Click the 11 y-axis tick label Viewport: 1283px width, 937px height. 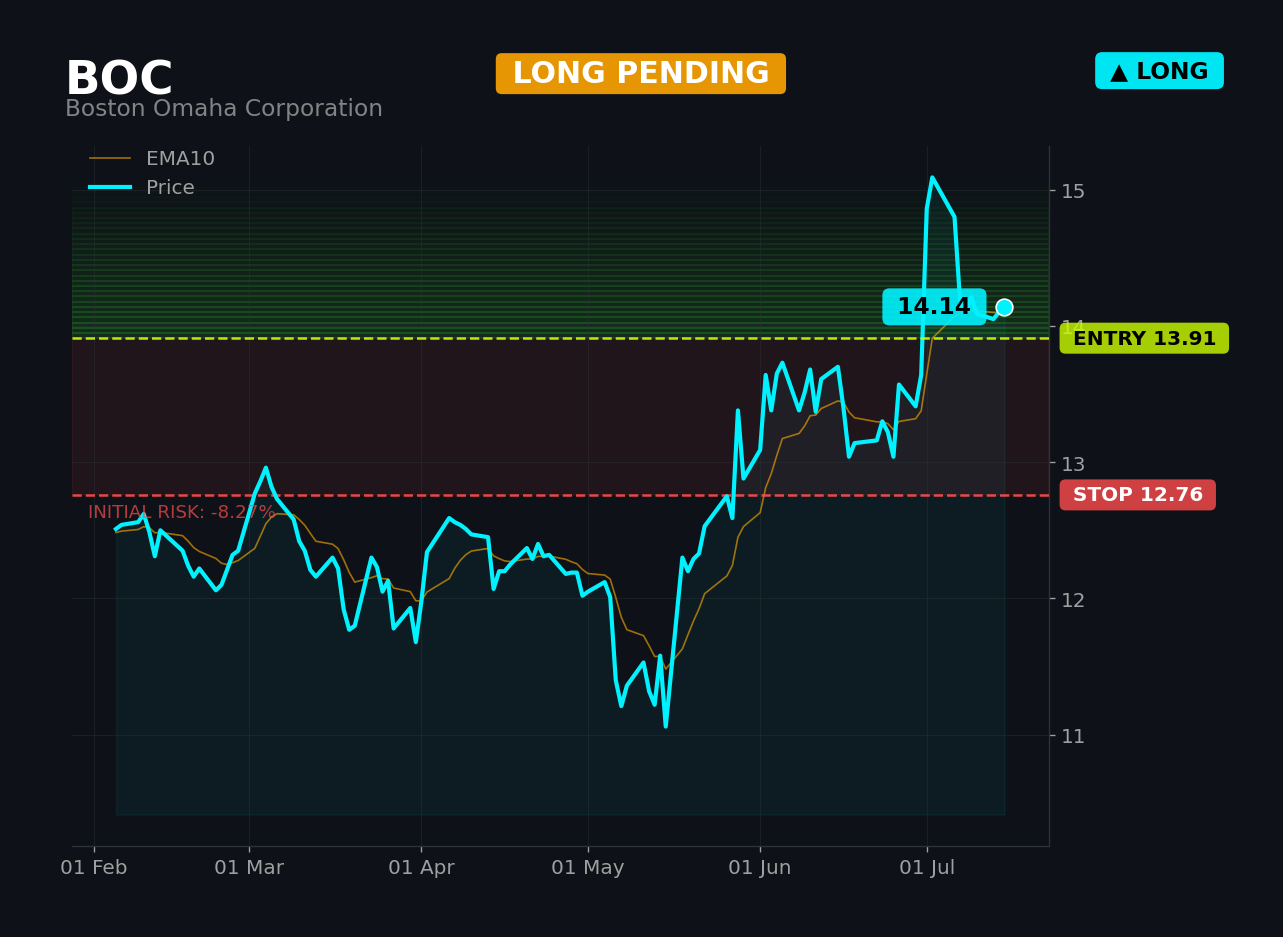pyautogui.click(x=1073, y=736)
